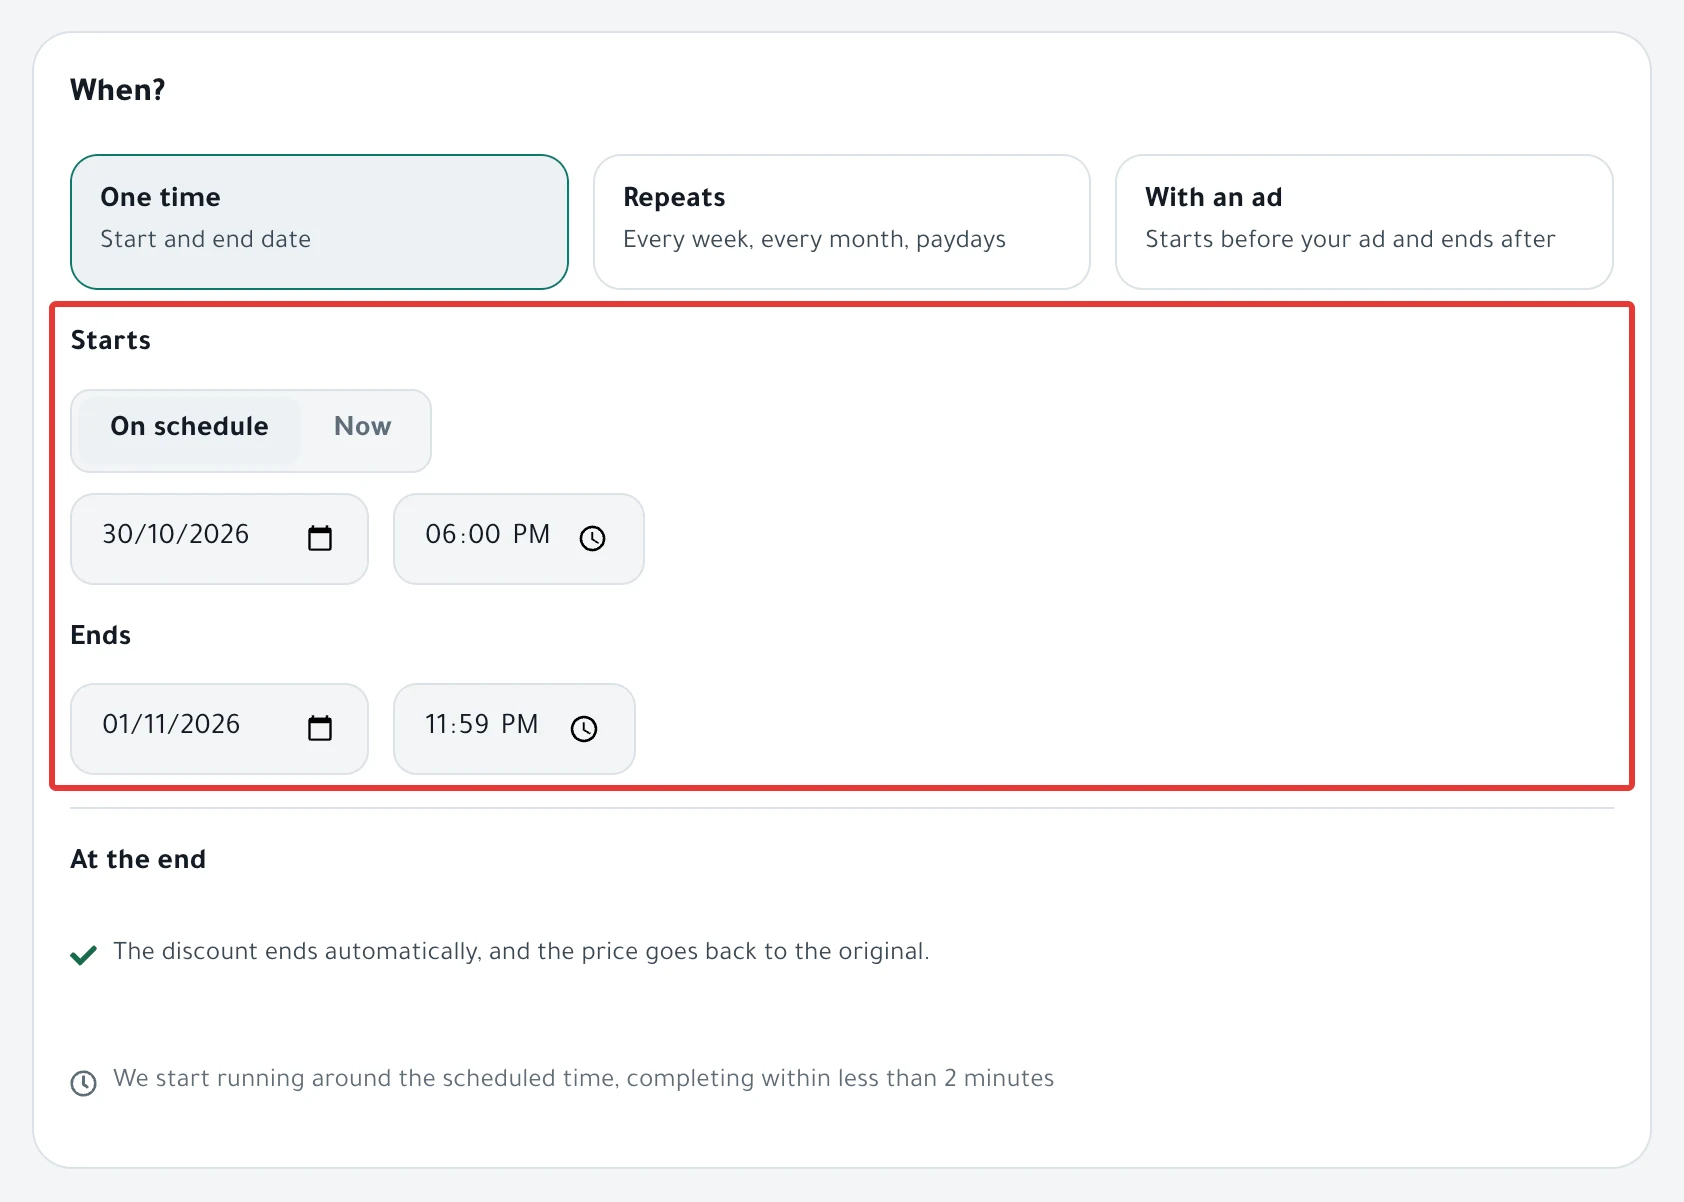Viewport: 1684px width, 1202px height.
Task: Click the 'Starts' label
Action: point(111,340)
